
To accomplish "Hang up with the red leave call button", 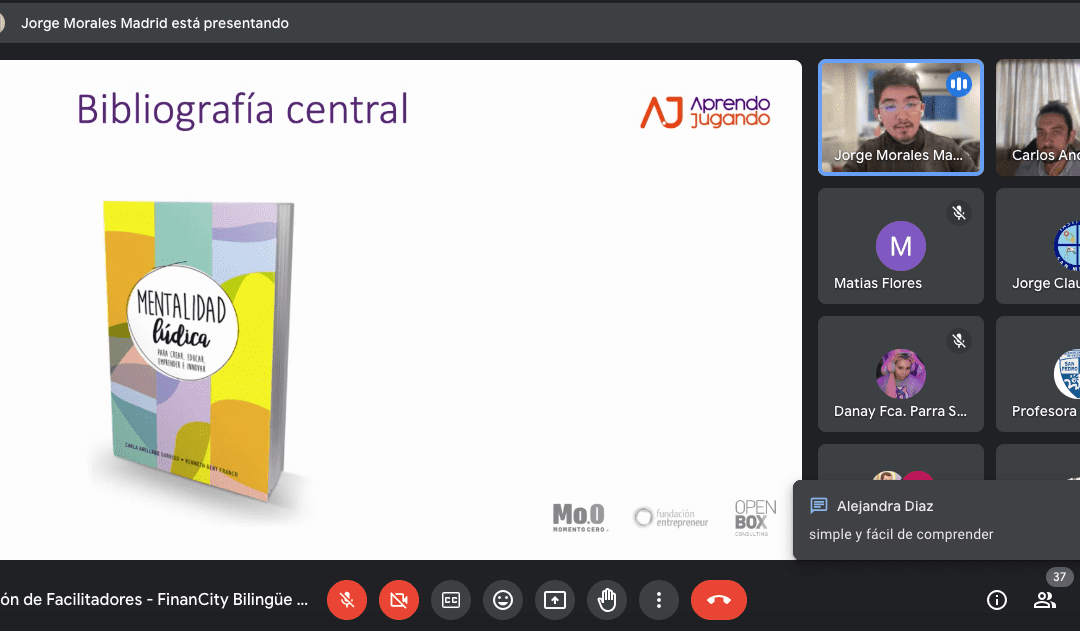I will pyautogui.click(x=718, y=600).
